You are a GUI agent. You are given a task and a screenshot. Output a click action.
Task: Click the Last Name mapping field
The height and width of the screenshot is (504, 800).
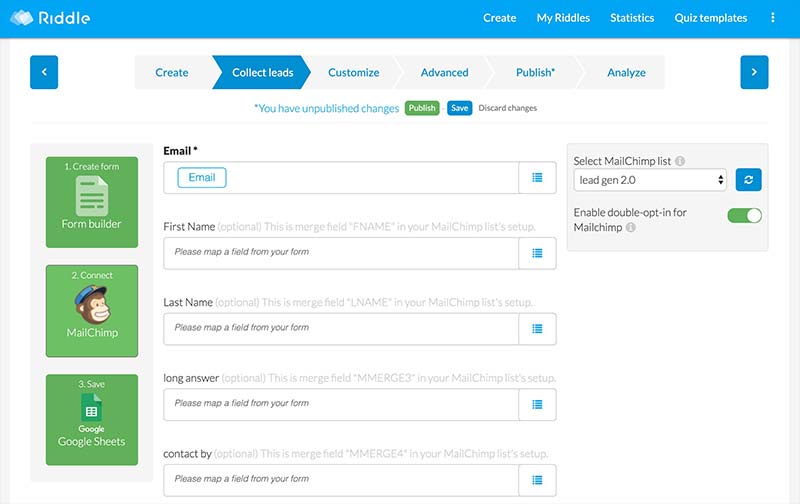[341, 329]
